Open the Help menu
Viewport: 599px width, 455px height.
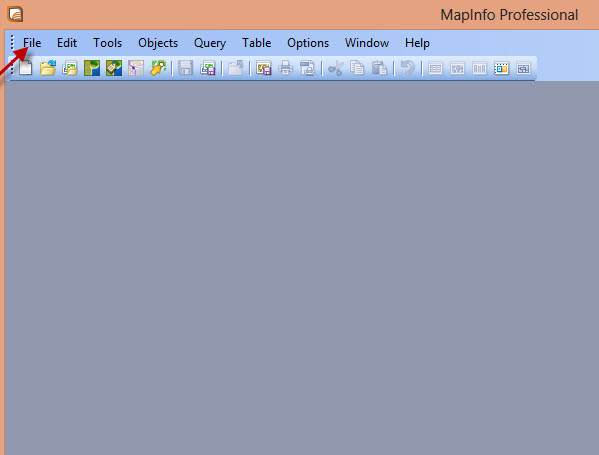click(x=417, y=43)
